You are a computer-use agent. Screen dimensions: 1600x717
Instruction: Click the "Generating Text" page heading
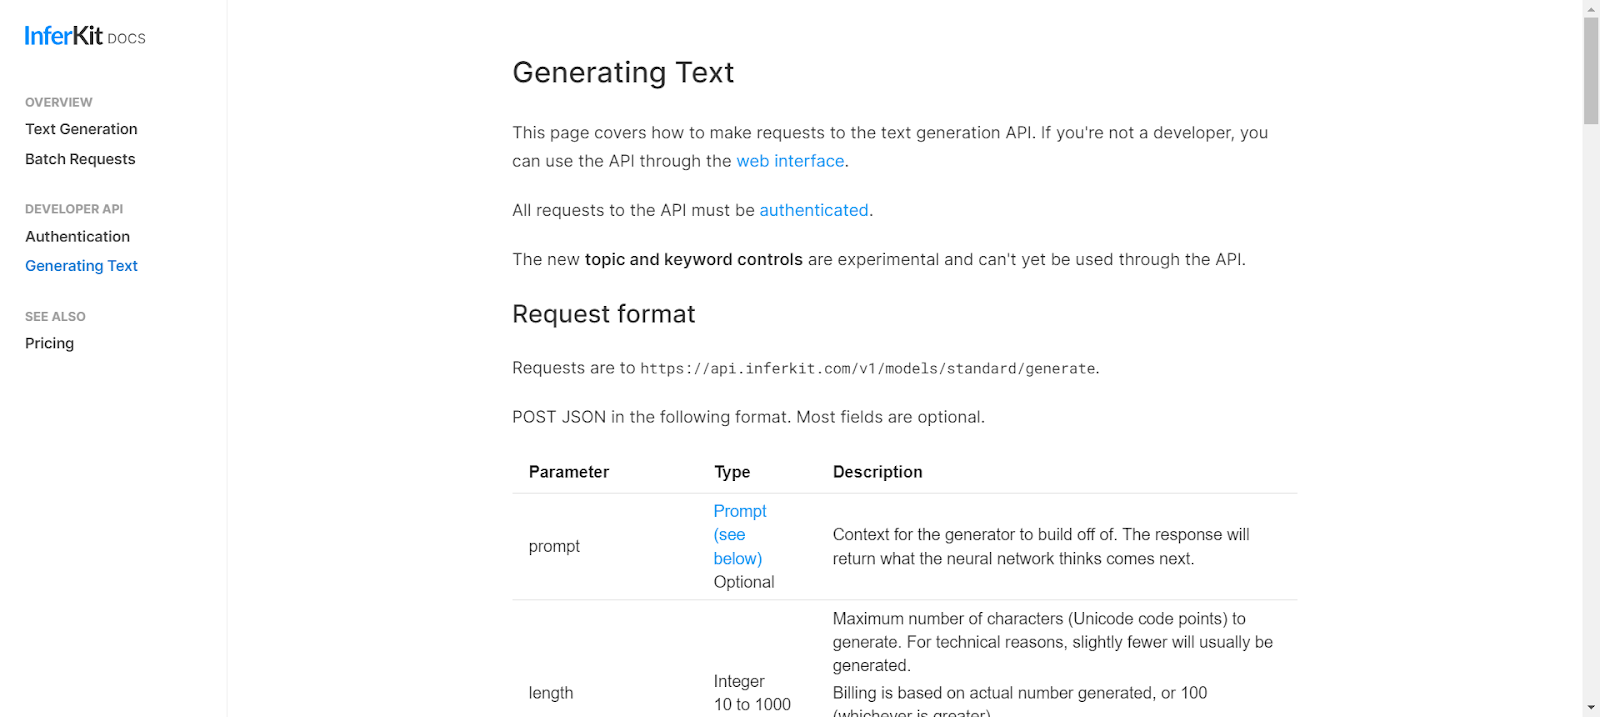(x=623, y=73)
